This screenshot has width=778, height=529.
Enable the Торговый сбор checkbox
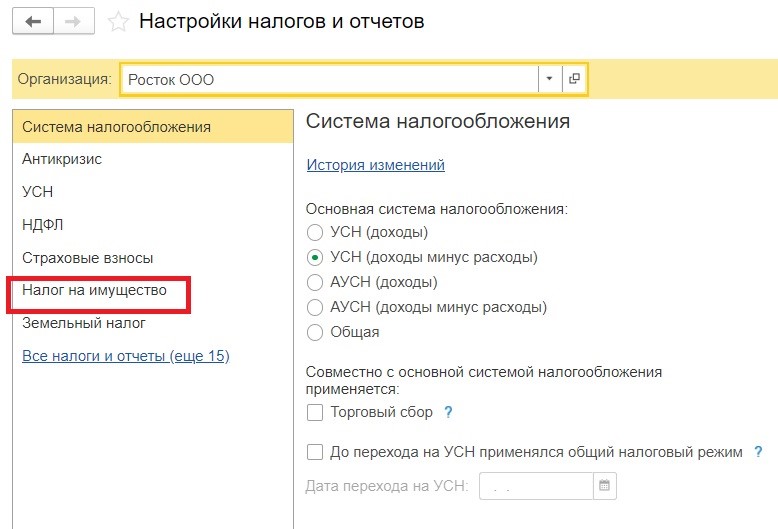tap(315, 412)
